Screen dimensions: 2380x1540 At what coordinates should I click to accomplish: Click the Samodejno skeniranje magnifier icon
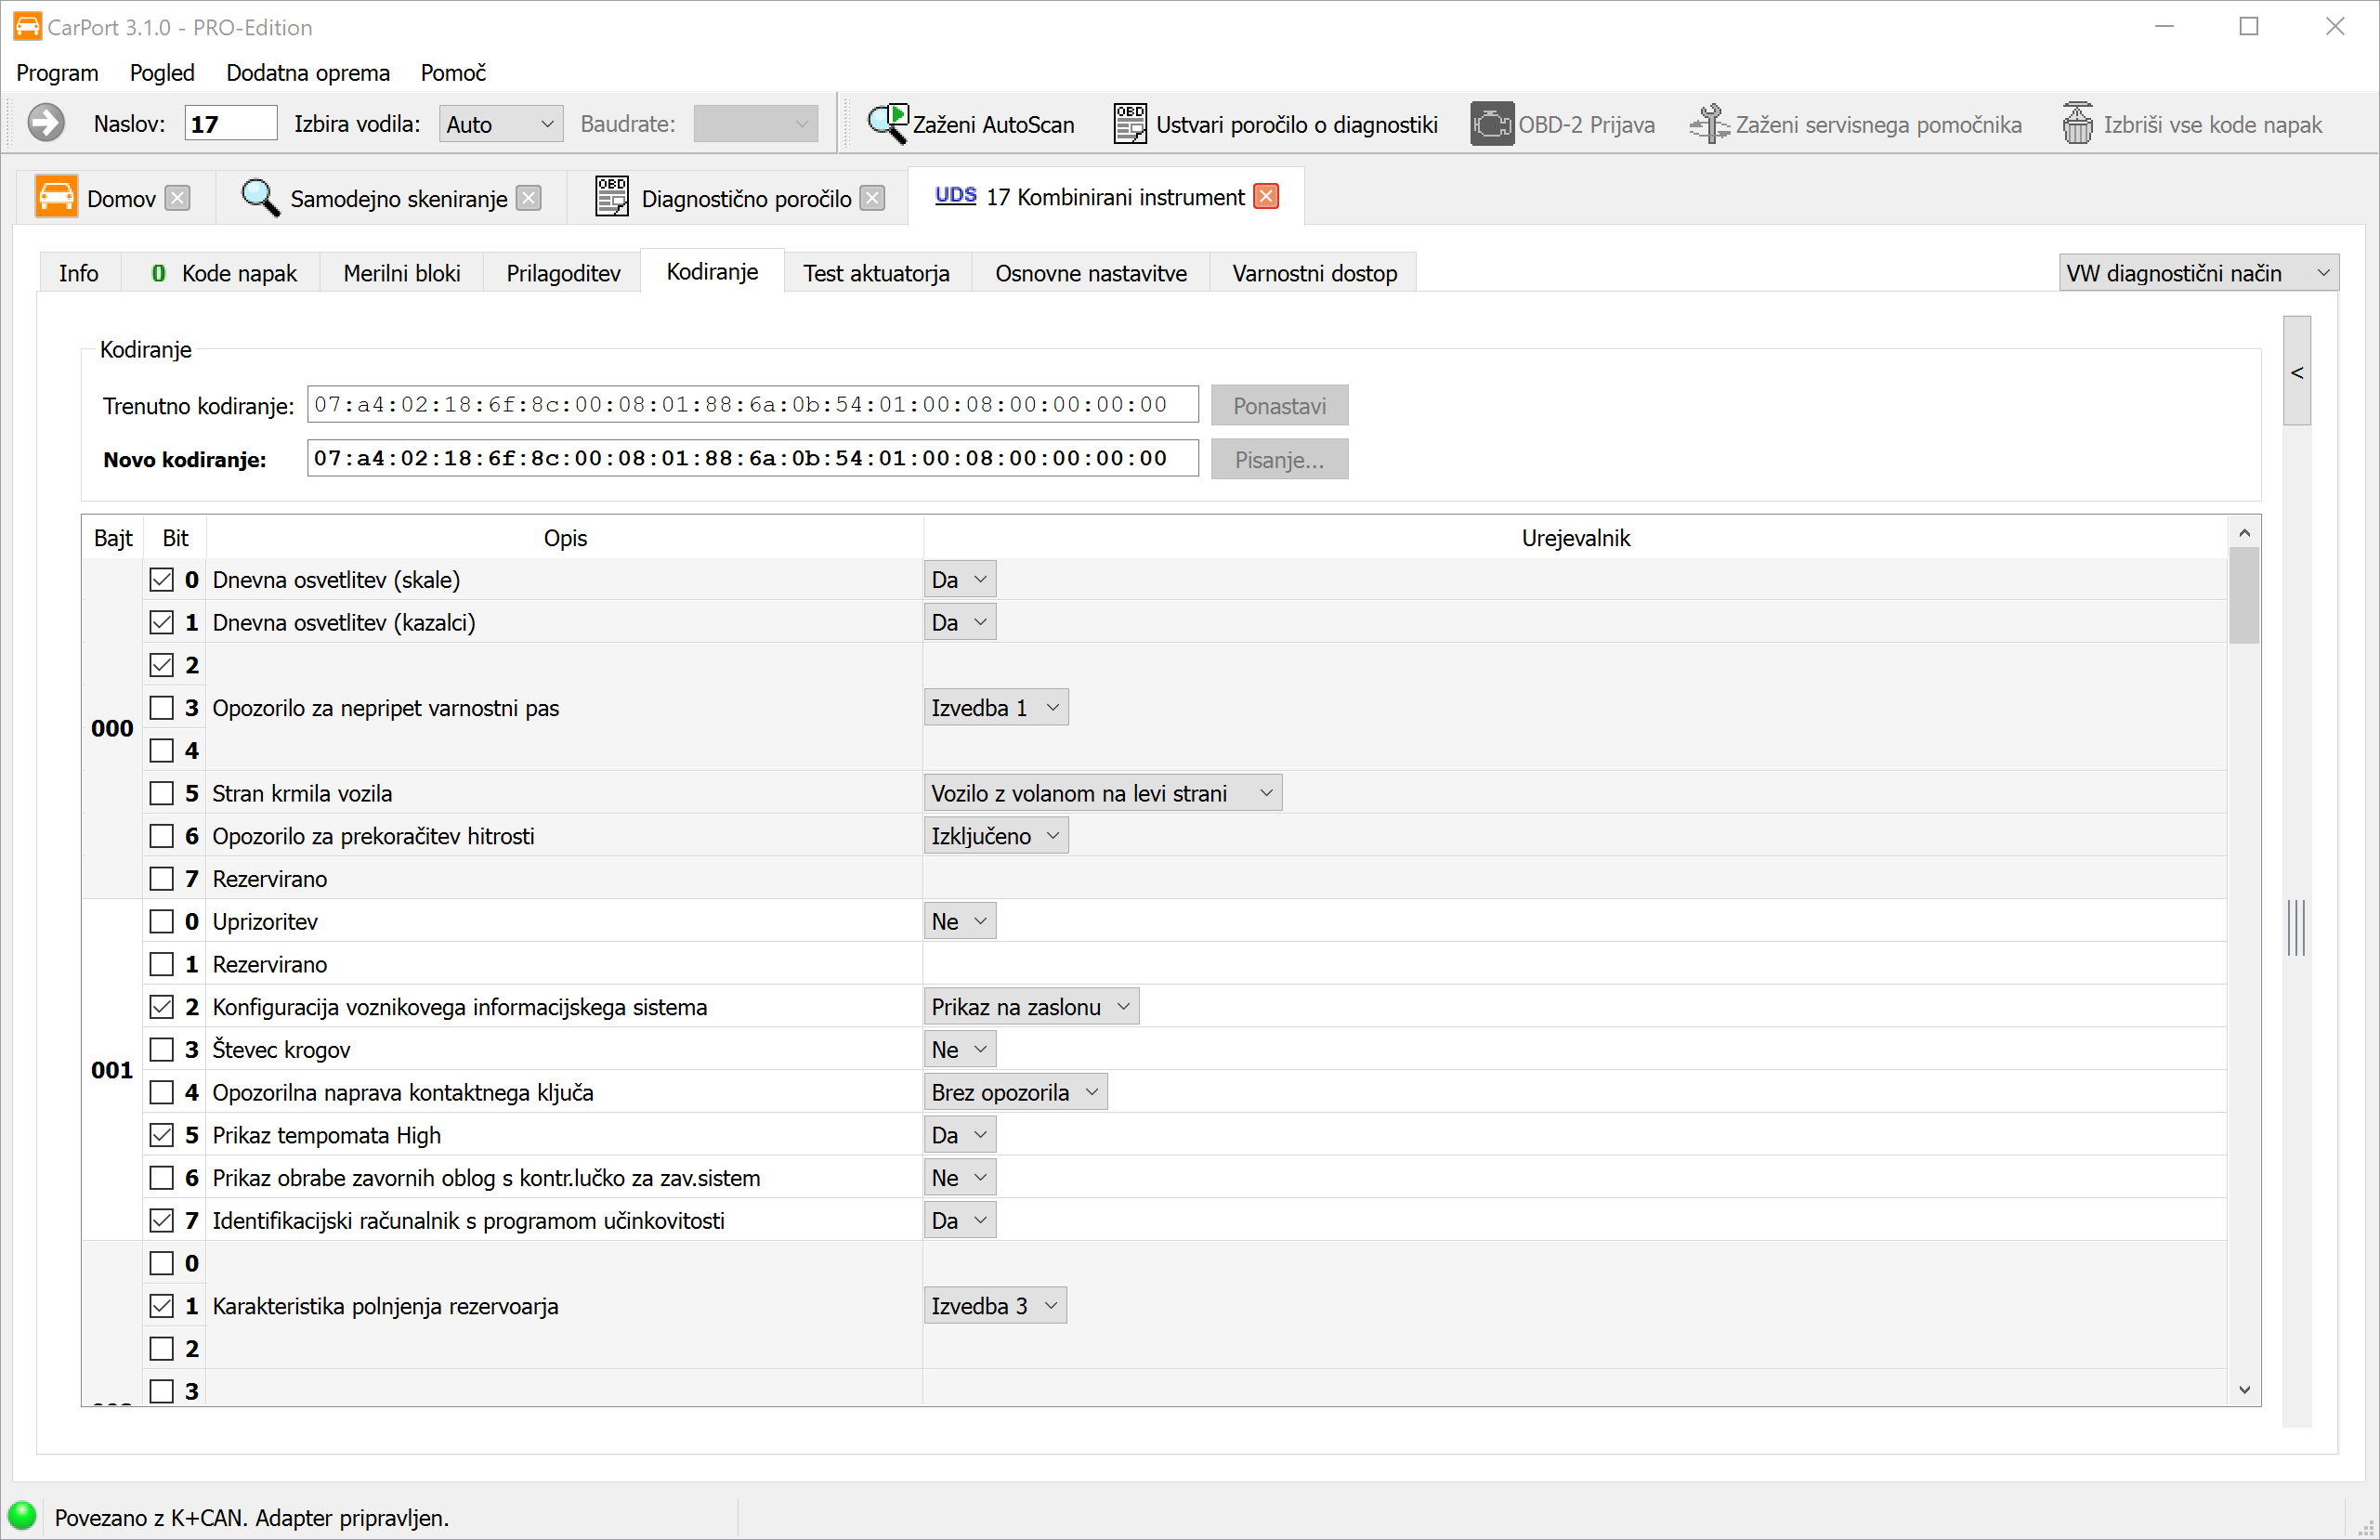coord(260,197)
